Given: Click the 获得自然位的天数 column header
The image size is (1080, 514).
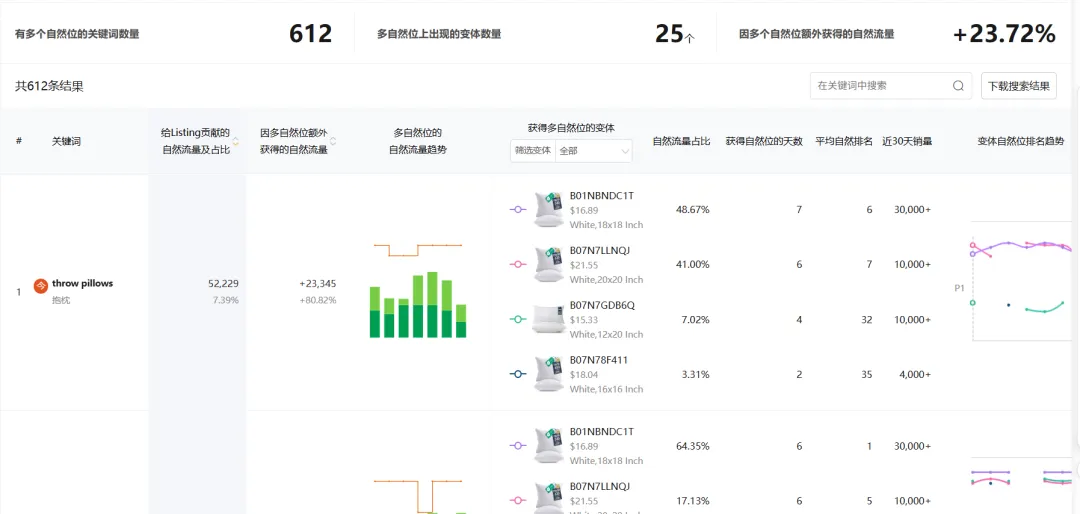Looking at the screenshot, I should (x=764, y=141).
